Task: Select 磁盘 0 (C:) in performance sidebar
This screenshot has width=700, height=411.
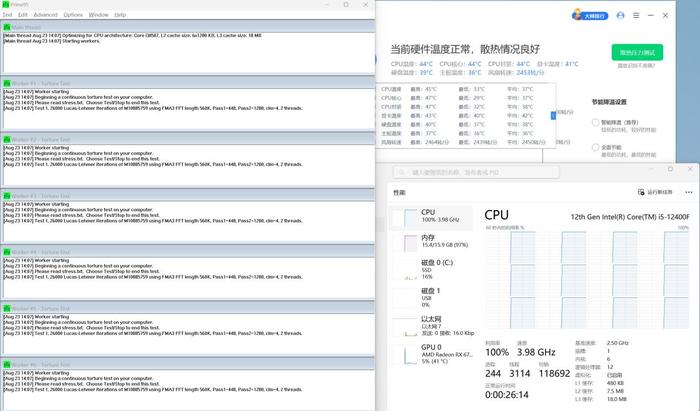Action: point(431,270)
